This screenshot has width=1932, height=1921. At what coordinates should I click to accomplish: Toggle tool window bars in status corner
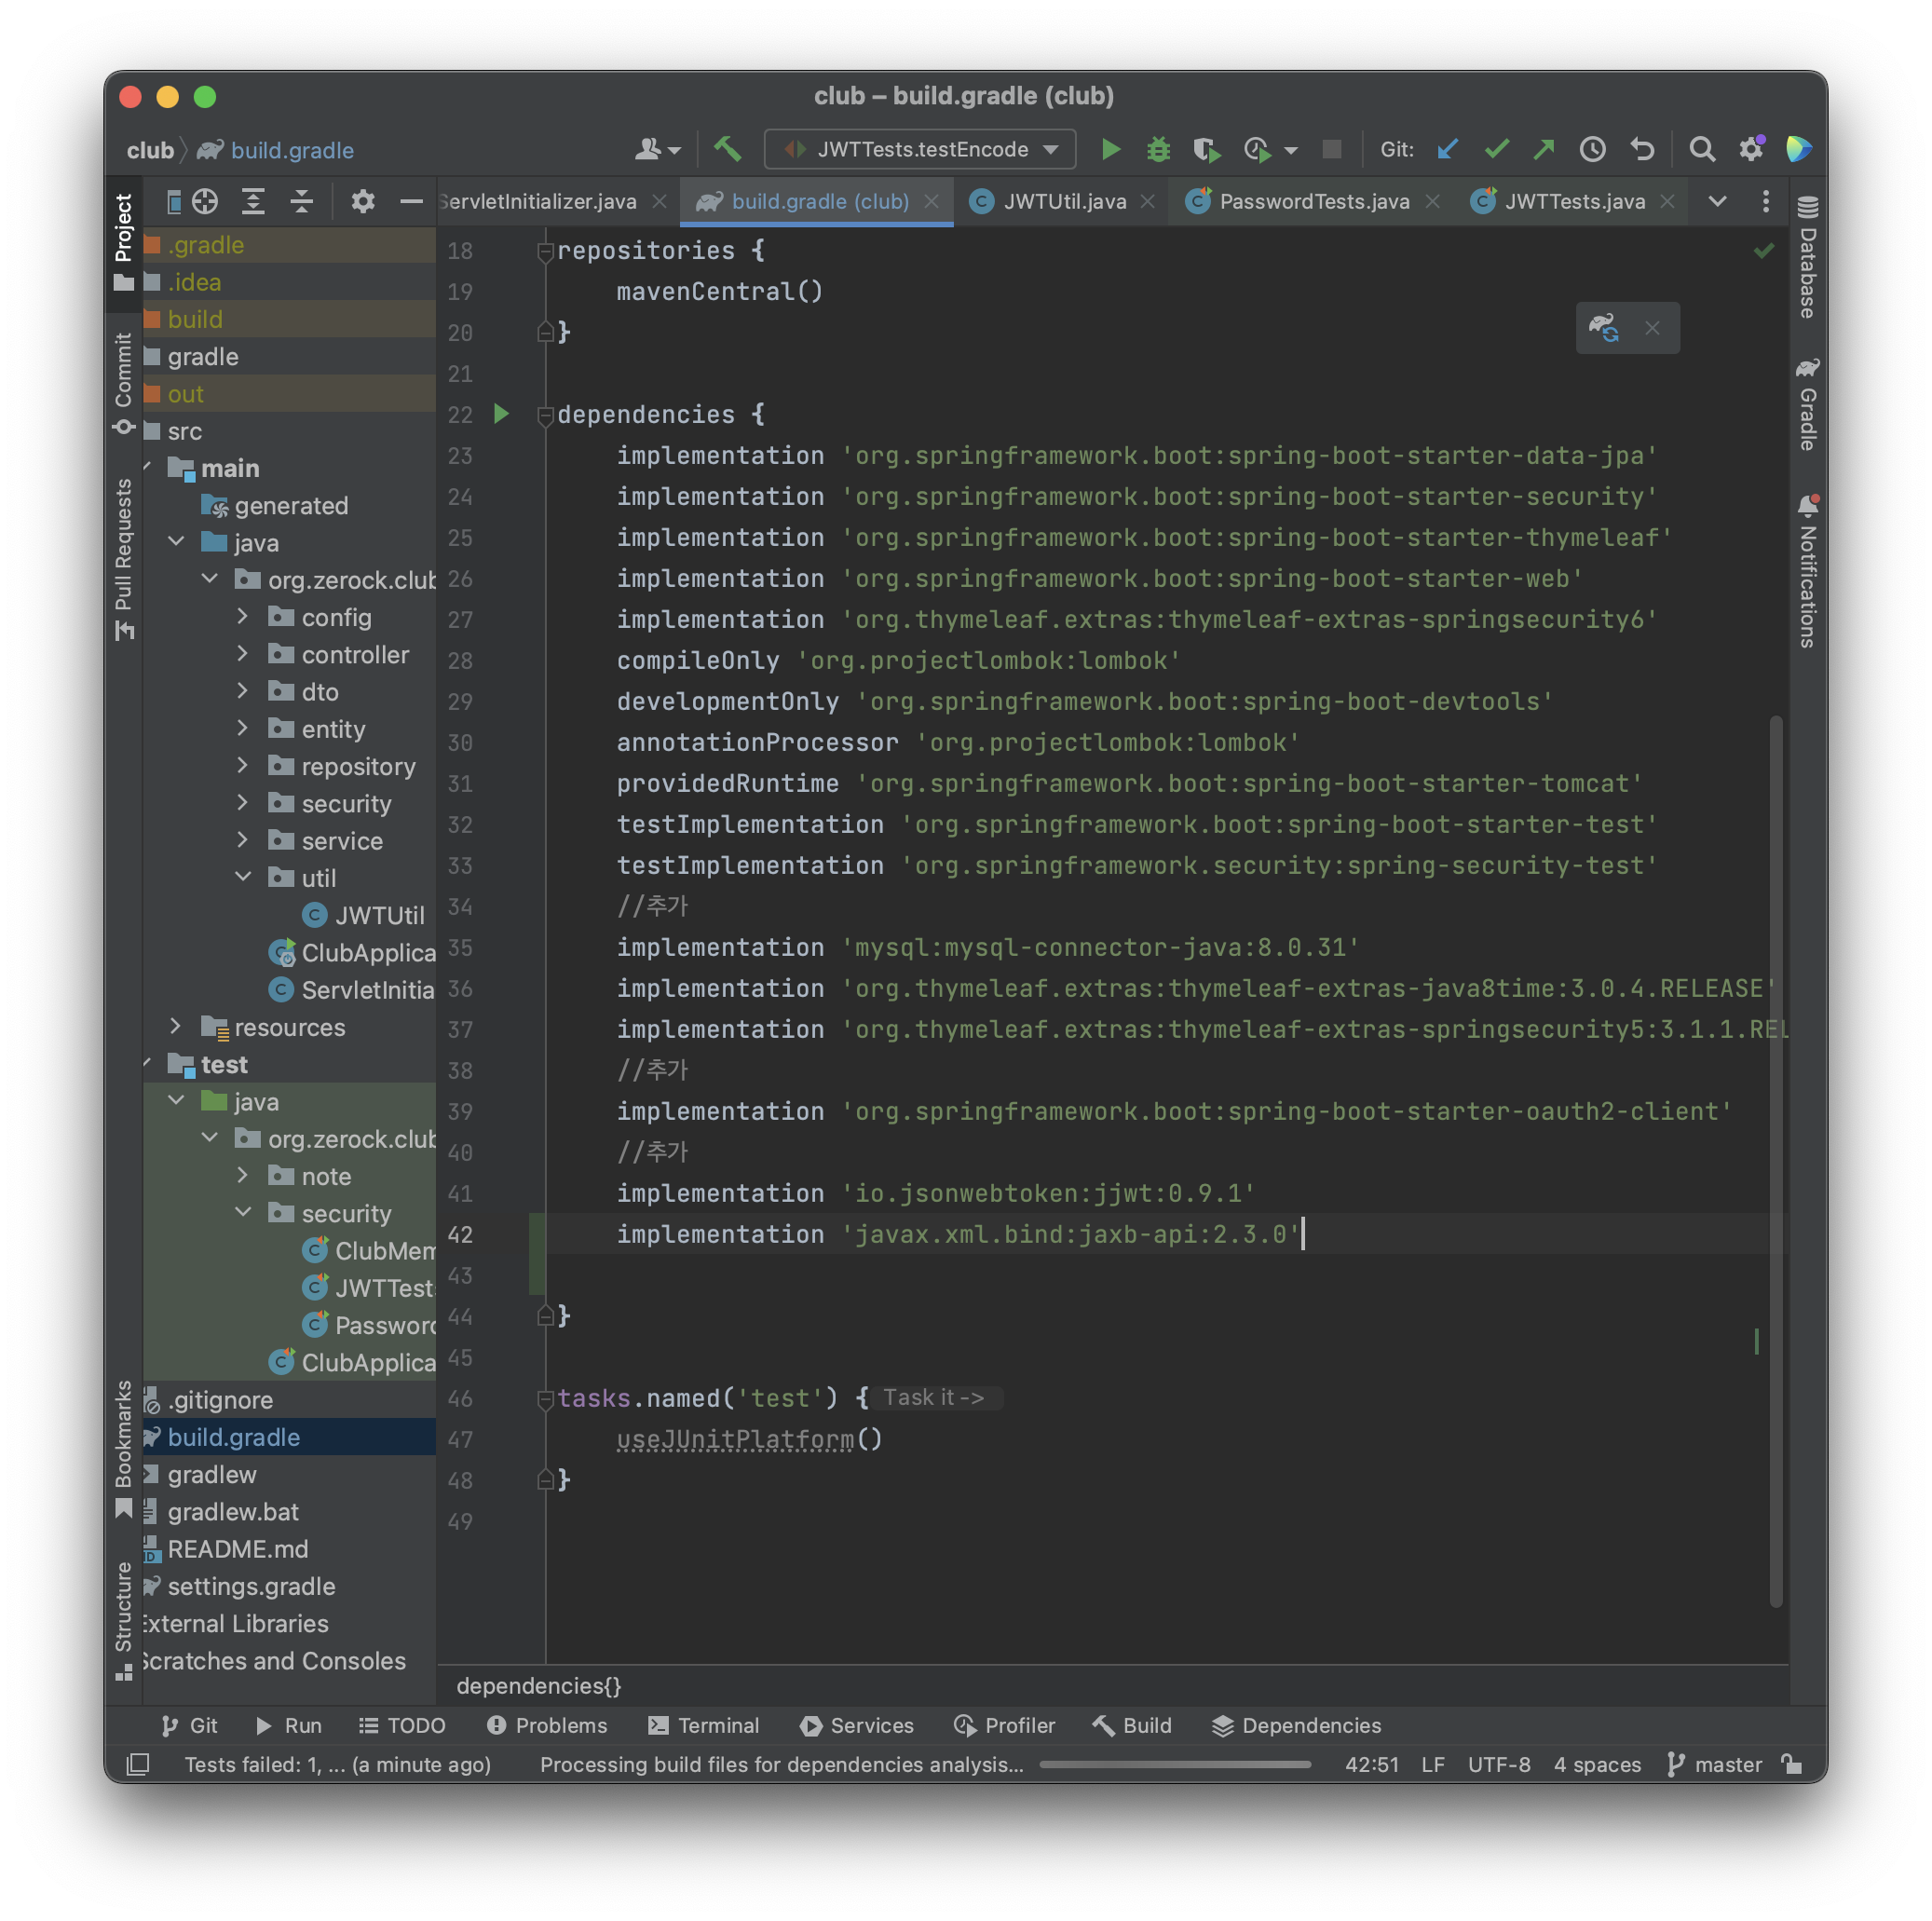point(138,1765)
